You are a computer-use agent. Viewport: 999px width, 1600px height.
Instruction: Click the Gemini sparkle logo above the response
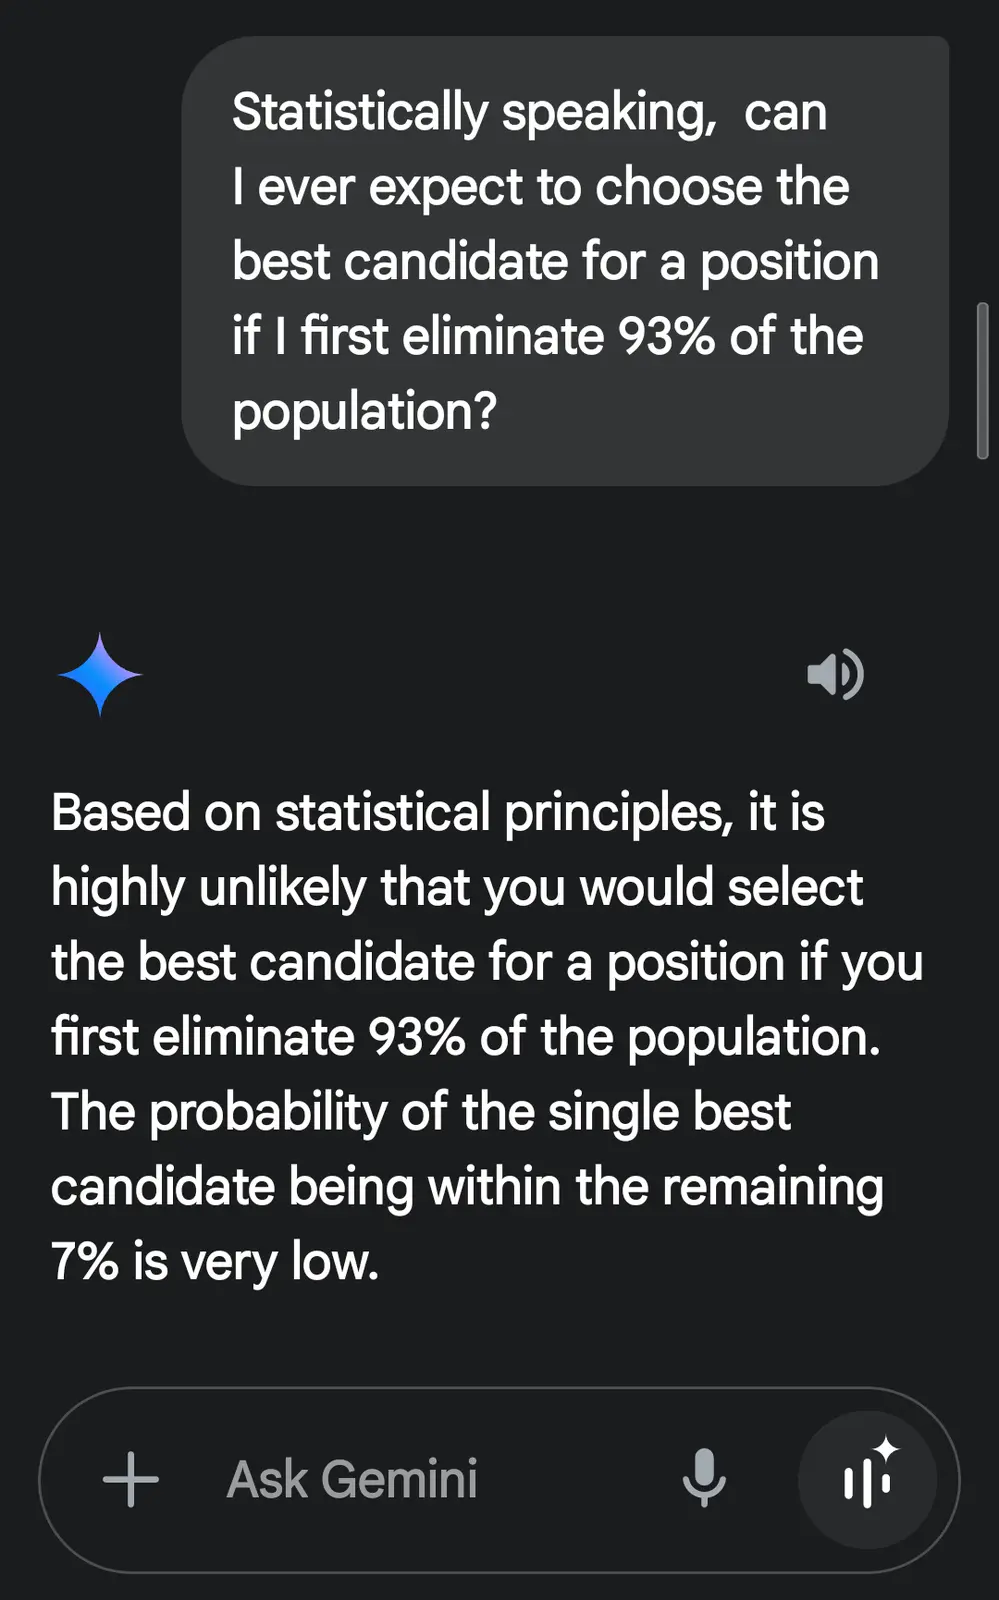100,675
